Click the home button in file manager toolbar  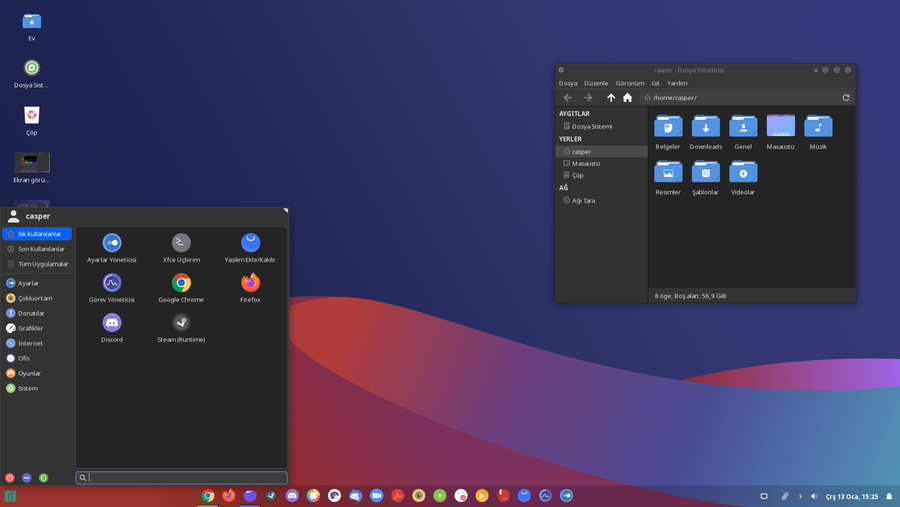coord(627,98)
